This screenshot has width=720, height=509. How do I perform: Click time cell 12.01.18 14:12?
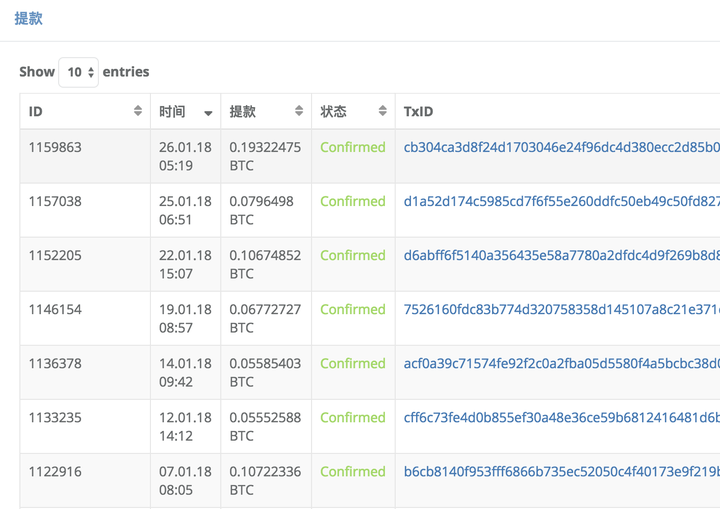pos(186,427)
